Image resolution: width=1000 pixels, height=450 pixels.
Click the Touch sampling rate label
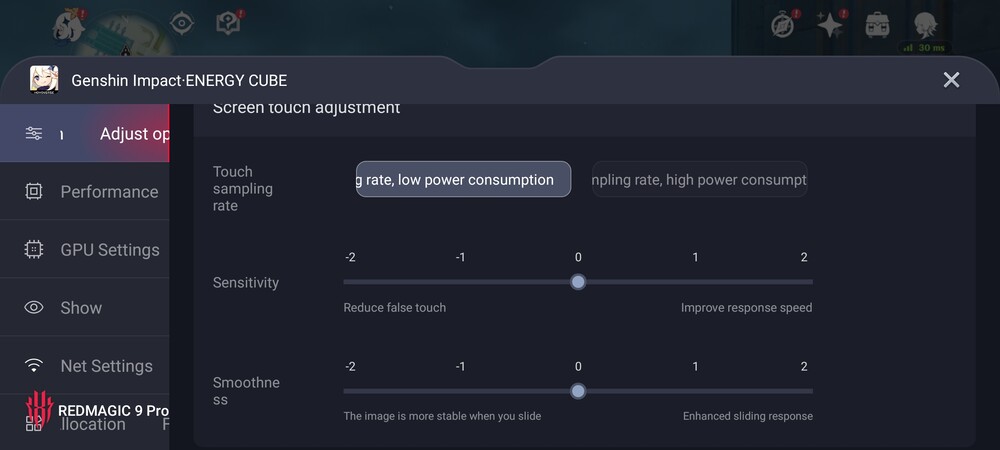[x=243, y=189]
